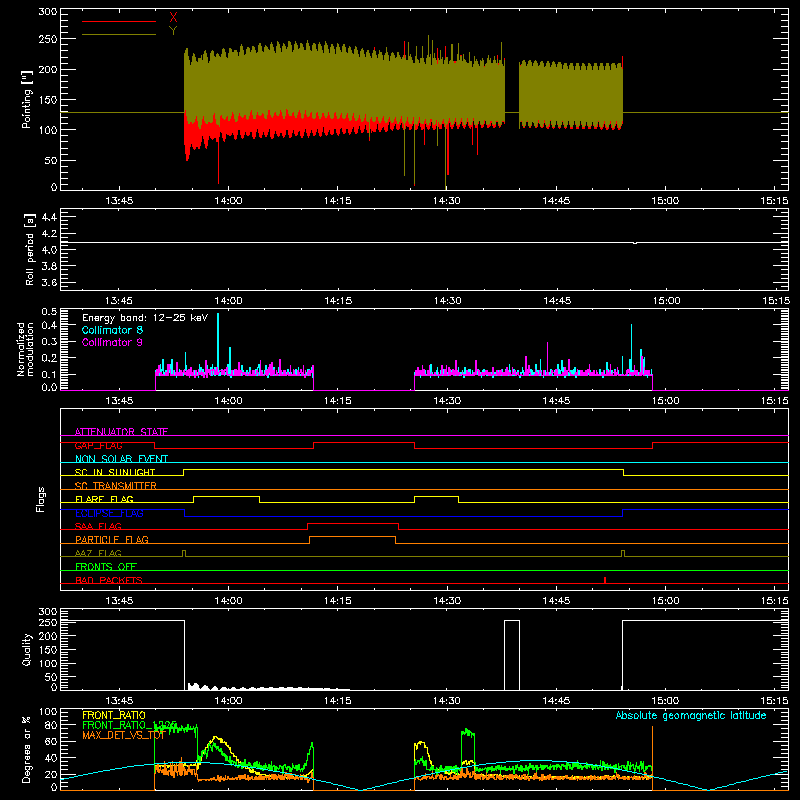Select the red X legend line sample
Screen dimensions: 800x800
pos(119,21)
